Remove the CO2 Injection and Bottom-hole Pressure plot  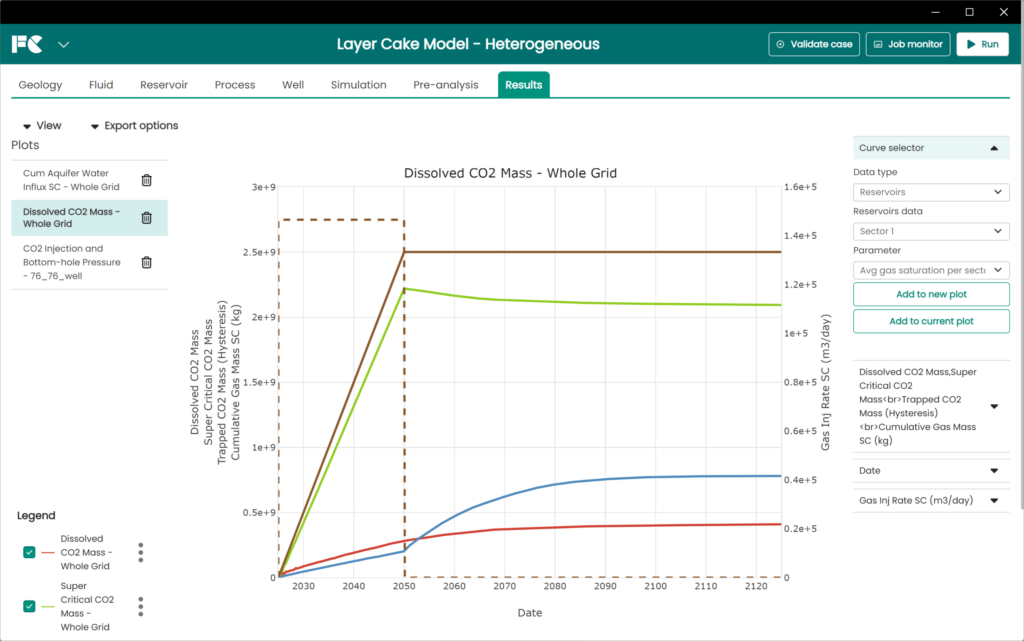coord(146,262)
